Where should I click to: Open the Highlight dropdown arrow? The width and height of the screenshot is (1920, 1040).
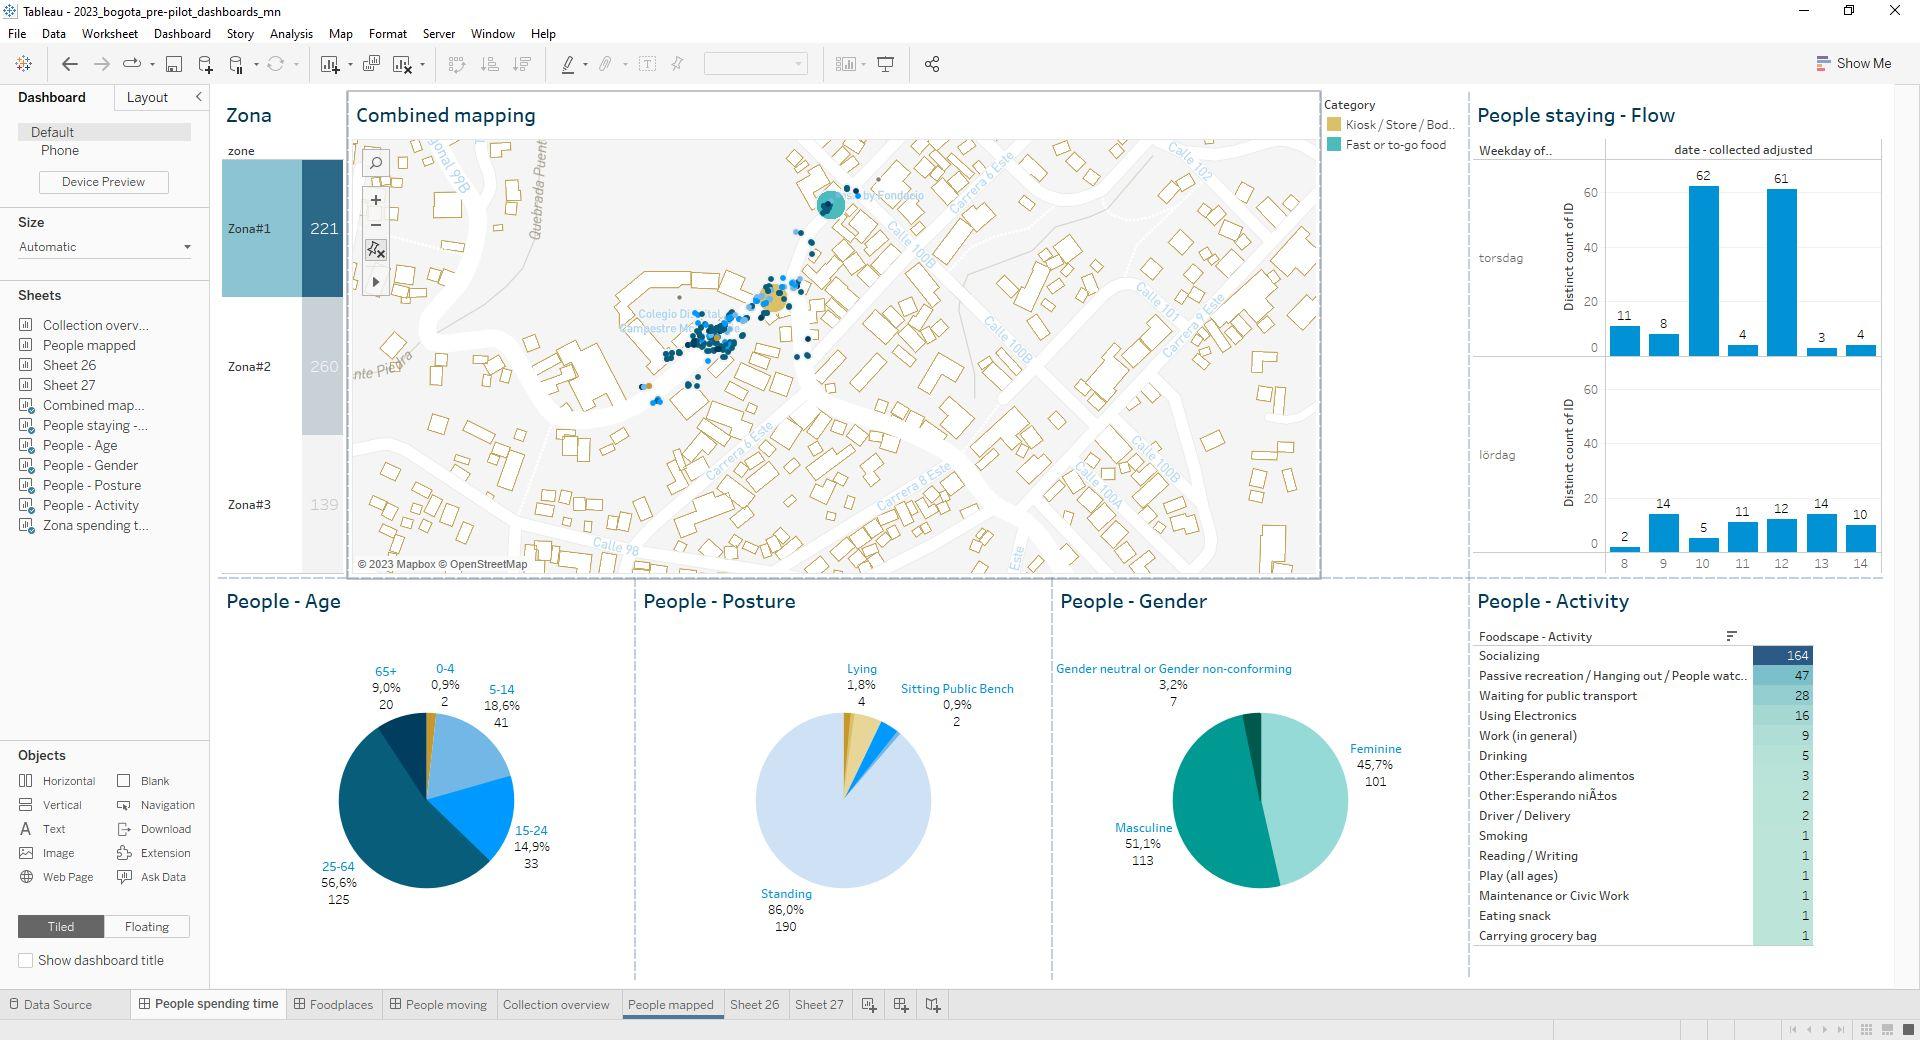pos(585,65)
